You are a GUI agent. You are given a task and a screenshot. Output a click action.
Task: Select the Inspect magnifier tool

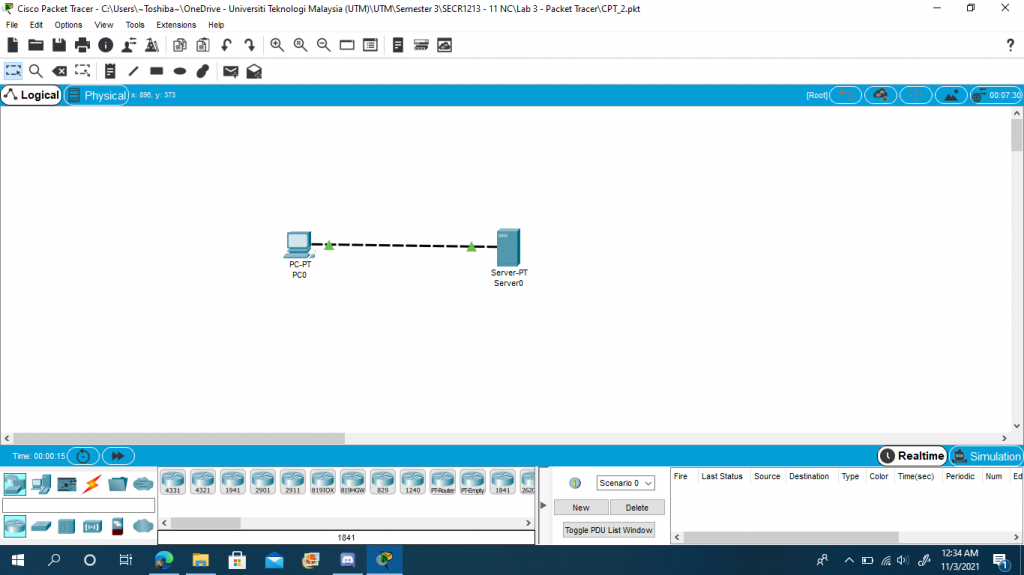[35, 71]
